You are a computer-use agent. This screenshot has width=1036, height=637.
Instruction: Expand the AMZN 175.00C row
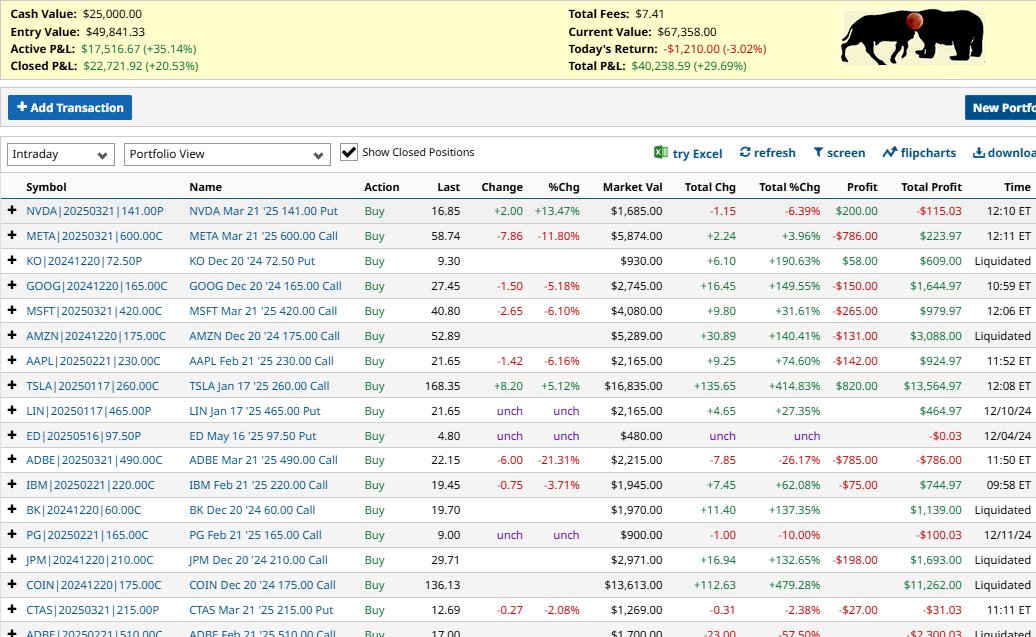click(12, 335)
